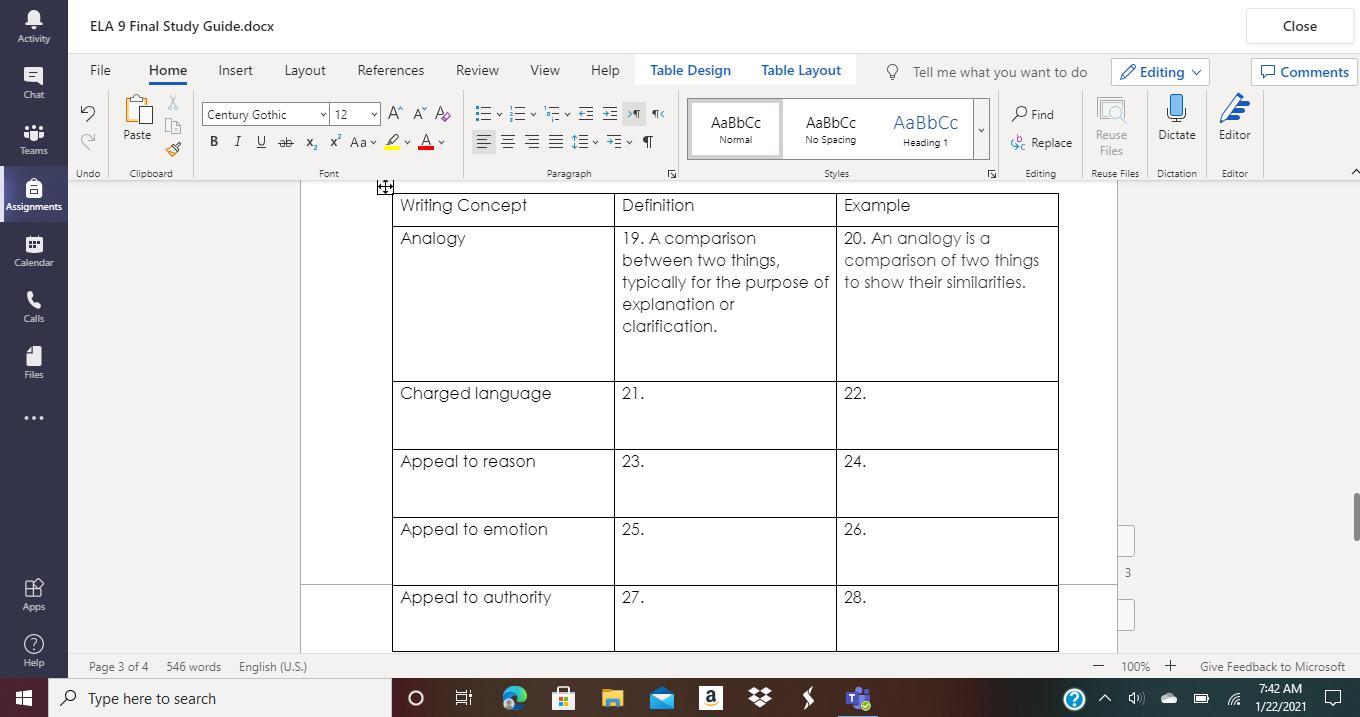Image resolution: width=1360 pixels, height=717 pixels.
Task: Toggle Bold formatting
Action: coord(213,142)
